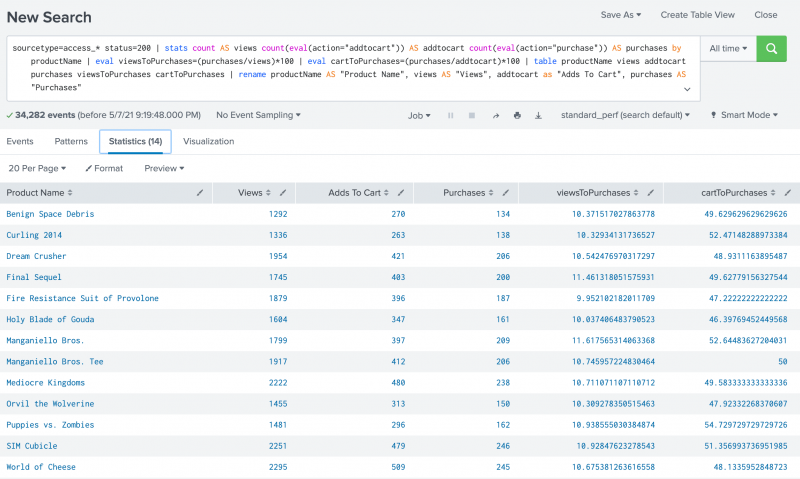Expand the search bar chevron
Screen dimensions: 800x479
coord(687,89)
